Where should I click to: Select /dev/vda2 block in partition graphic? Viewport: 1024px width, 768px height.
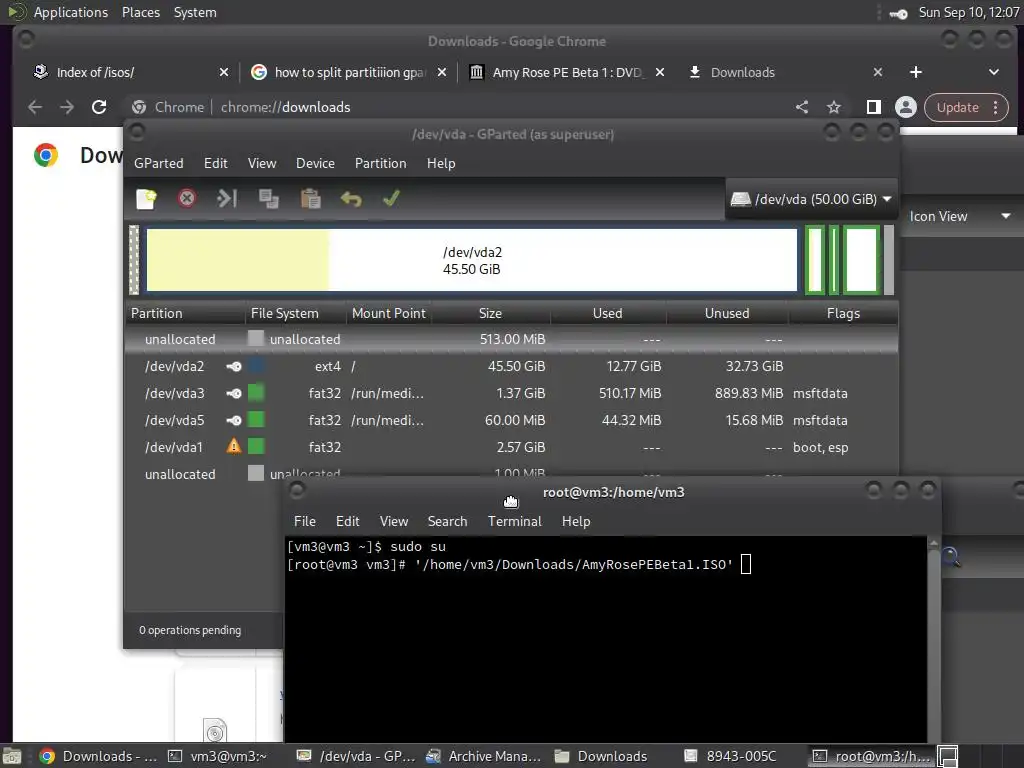point(472,260)
